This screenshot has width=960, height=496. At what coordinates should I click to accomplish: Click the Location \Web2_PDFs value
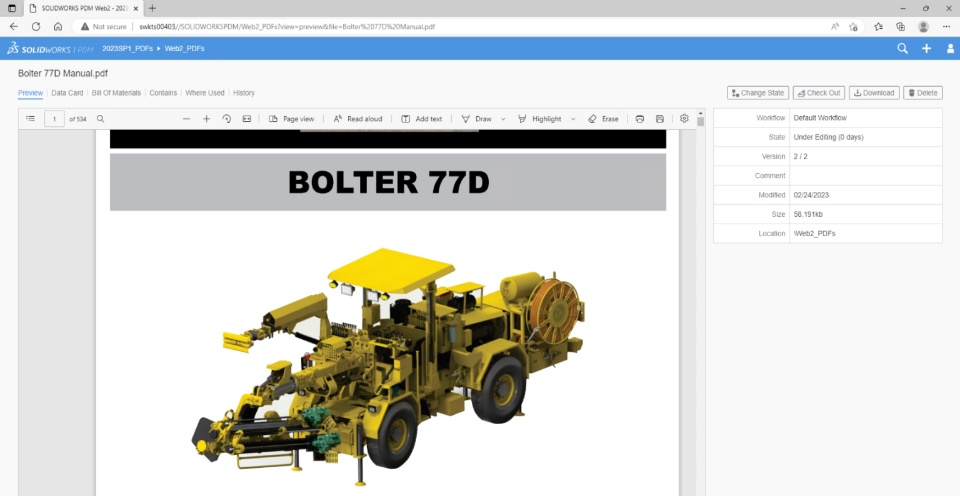814,233
